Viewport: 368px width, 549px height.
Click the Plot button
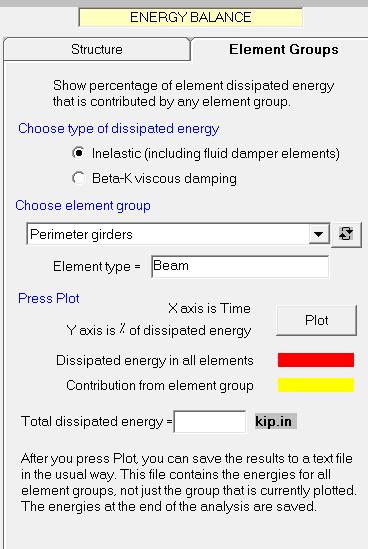point(317,320)
